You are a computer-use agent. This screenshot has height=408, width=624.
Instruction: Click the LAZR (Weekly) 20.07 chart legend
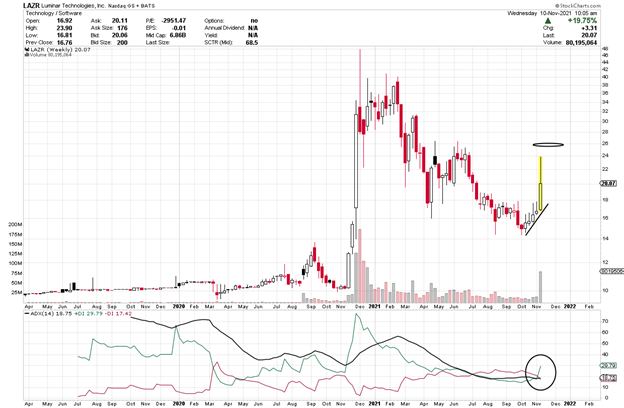tap(60, 49)
